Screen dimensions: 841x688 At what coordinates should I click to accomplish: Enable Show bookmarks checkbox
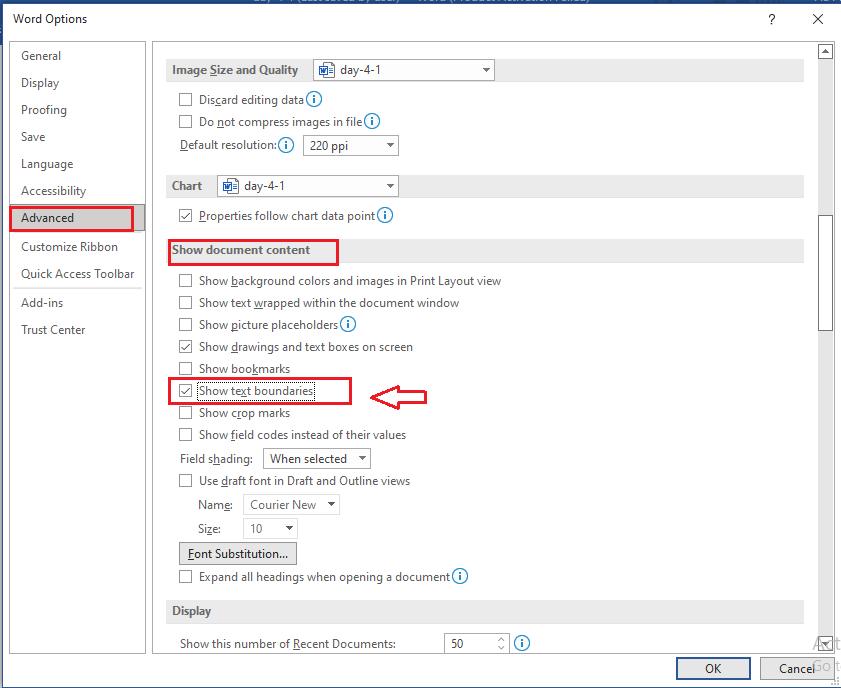185,368
